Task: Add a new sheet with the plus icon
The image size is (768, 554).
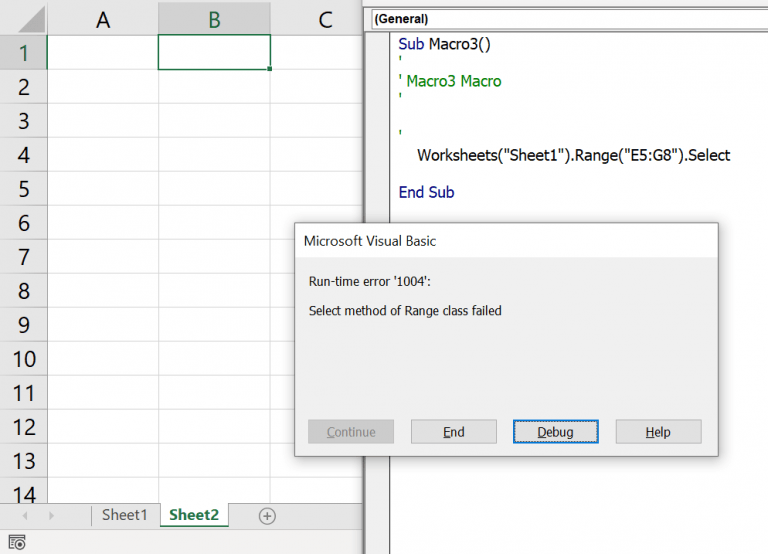Action: click(x=267, y=516)
